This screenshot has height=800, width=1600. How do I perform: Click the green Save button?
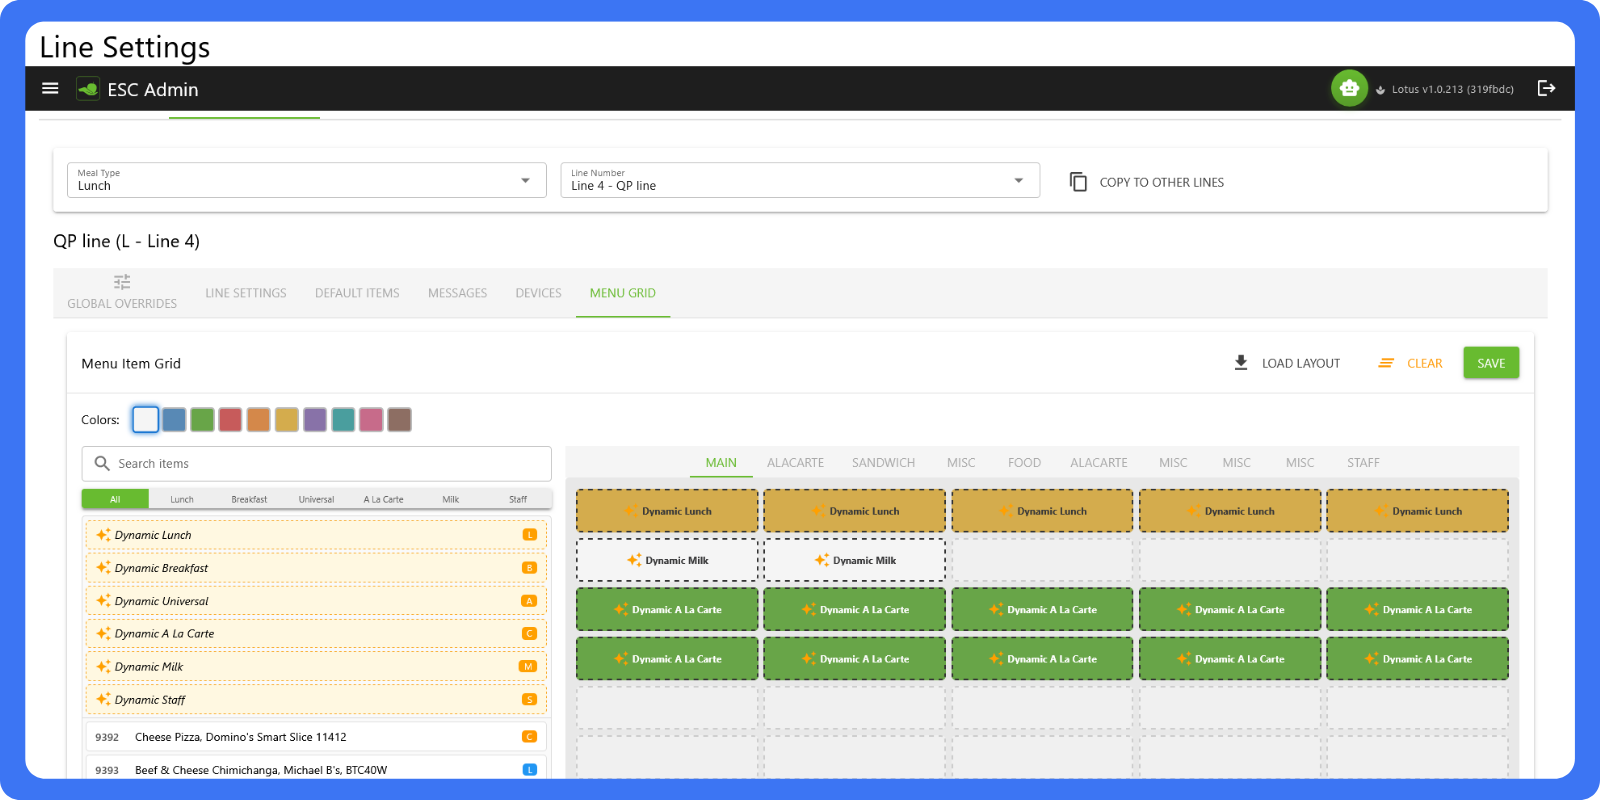coord(1491,363)
